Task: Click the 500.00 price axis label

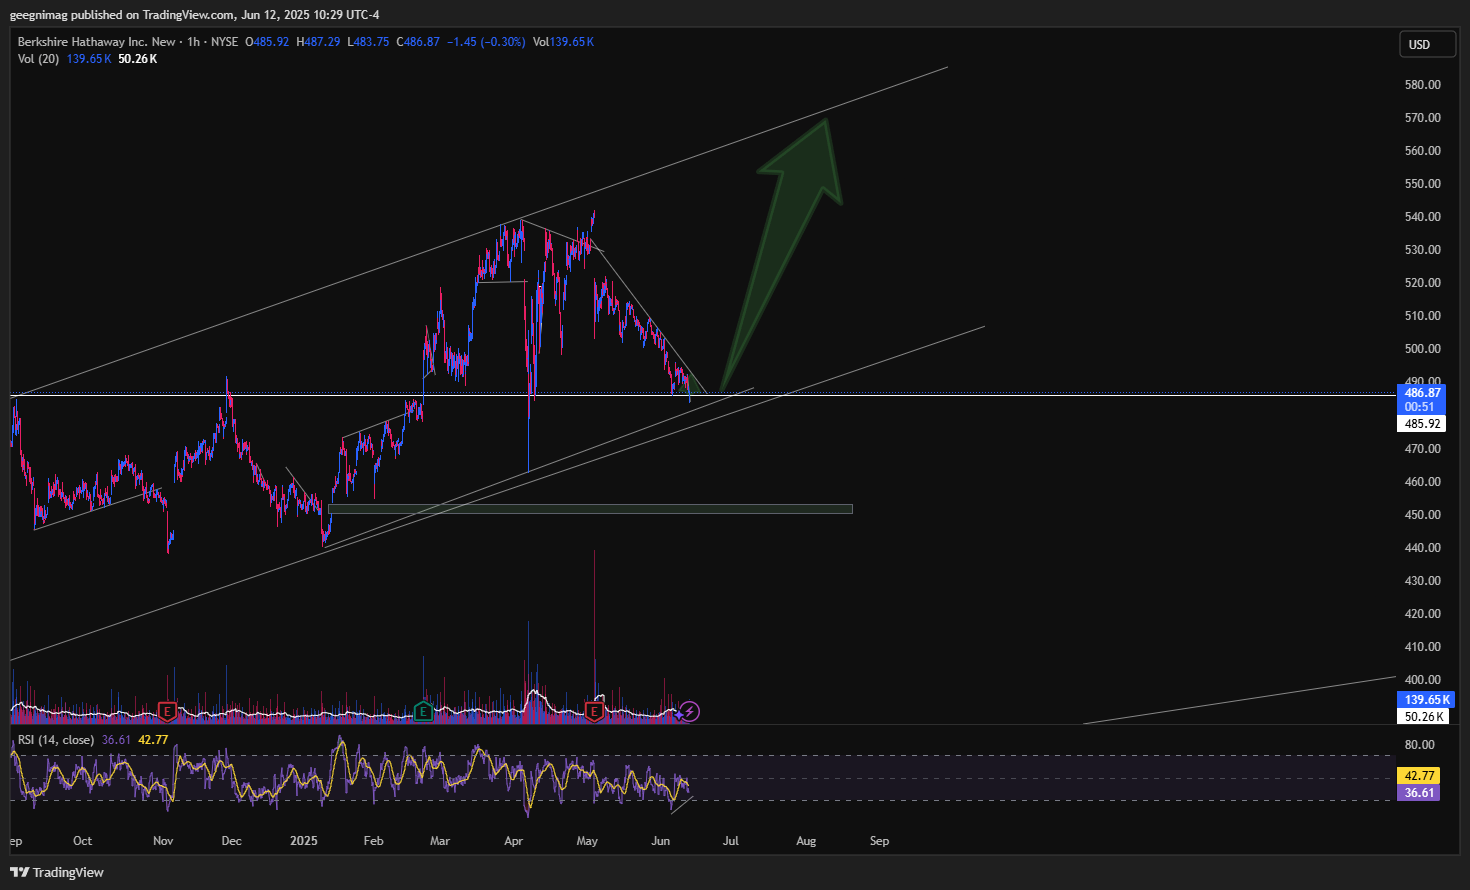Action: point(1422,349)
